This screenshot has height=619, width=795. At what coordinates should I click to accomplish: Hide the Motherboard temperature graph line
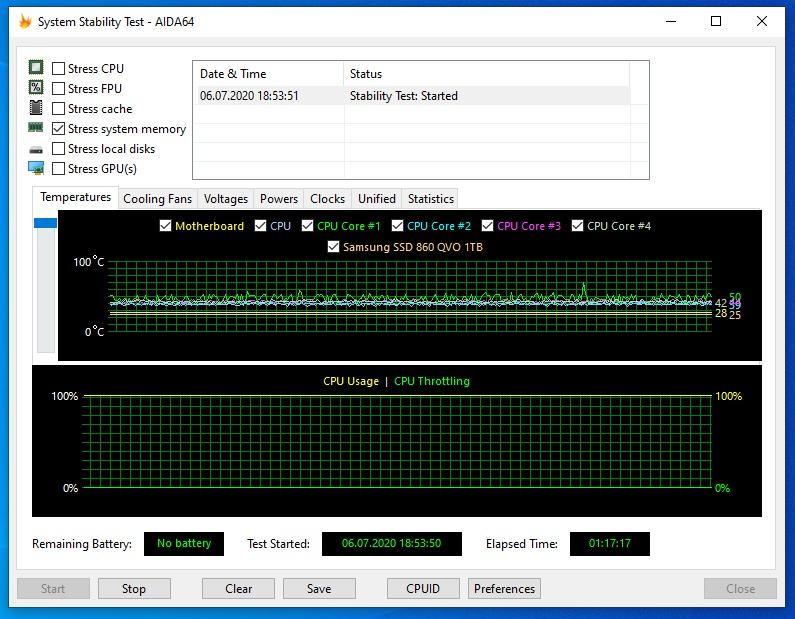(x=165, y=226)
